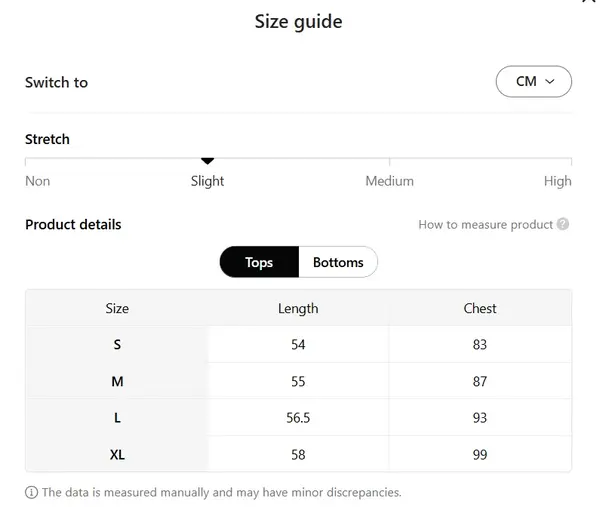Click the question mark help icon

tap(564, 225)
